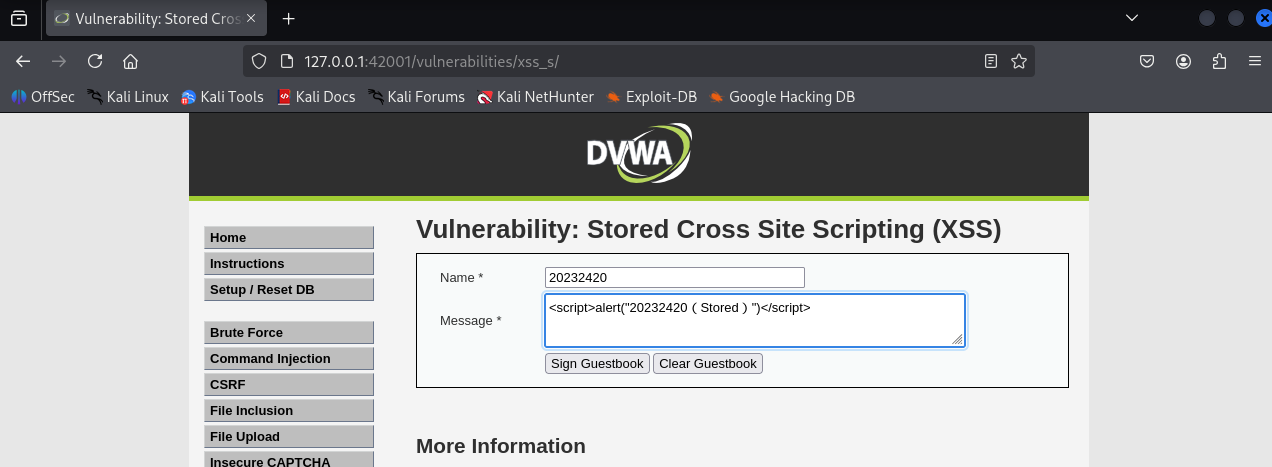Open the Firefox hamburger application menu

[x=1255, y=61]
